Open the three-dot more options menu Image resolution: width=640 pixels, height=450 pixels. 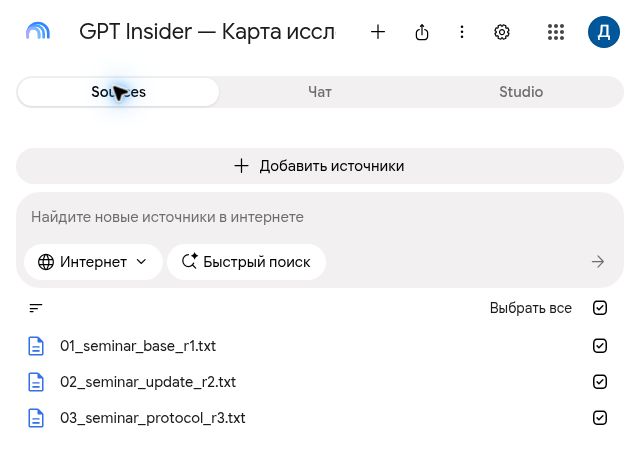tap(462, 32)
